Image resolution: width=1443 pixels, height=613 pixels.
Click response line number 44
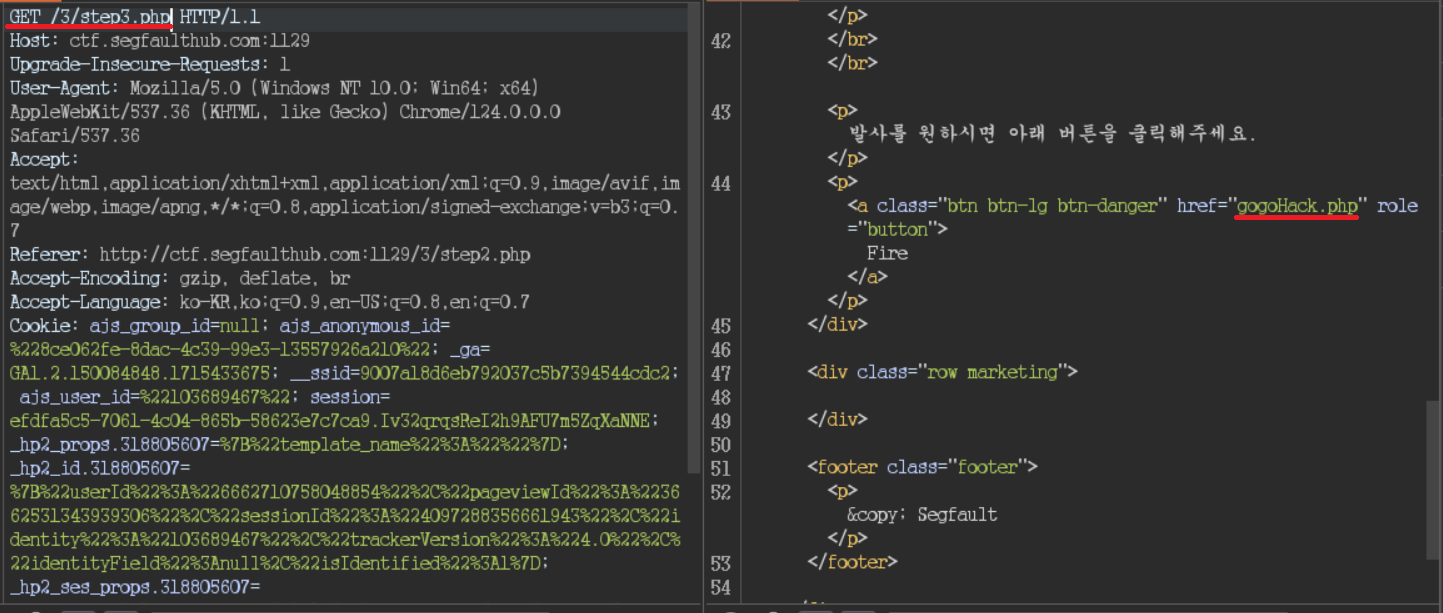720,183
